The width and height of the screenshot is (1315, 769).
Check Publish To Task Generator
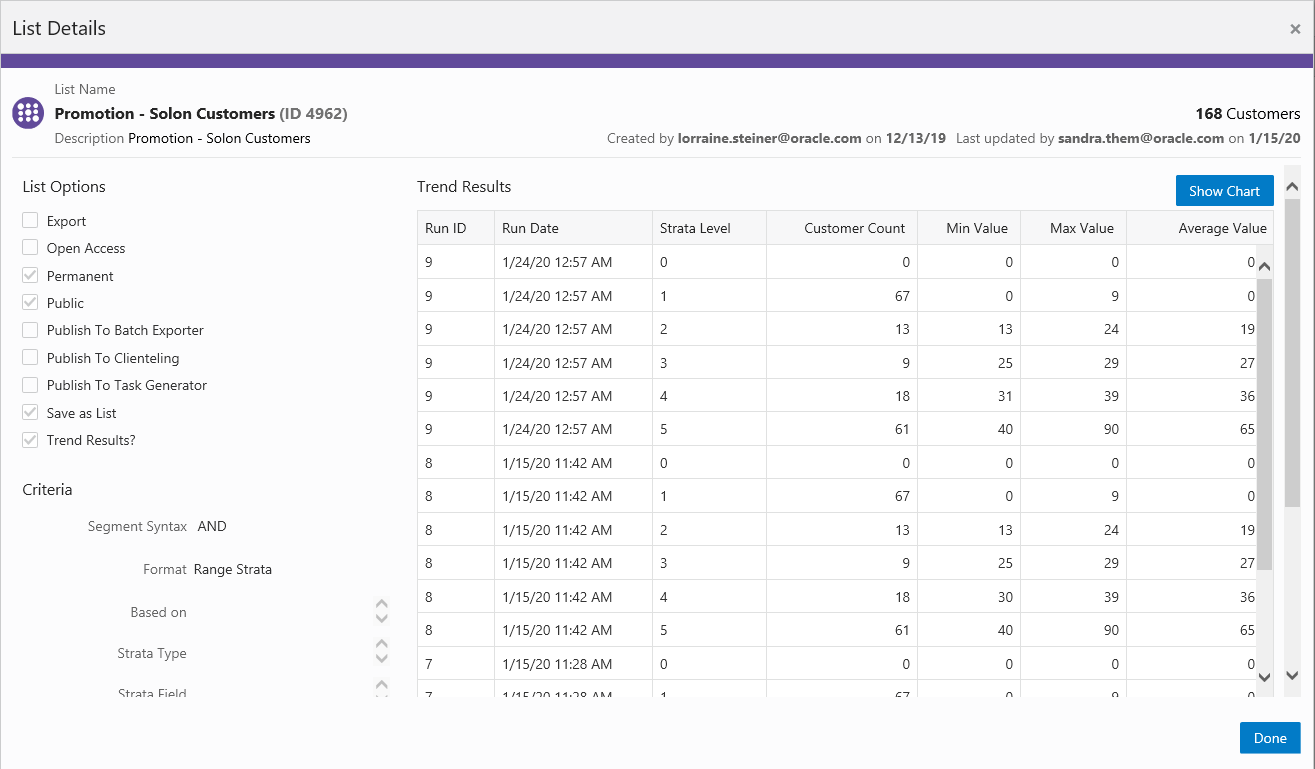coord(30,385)
